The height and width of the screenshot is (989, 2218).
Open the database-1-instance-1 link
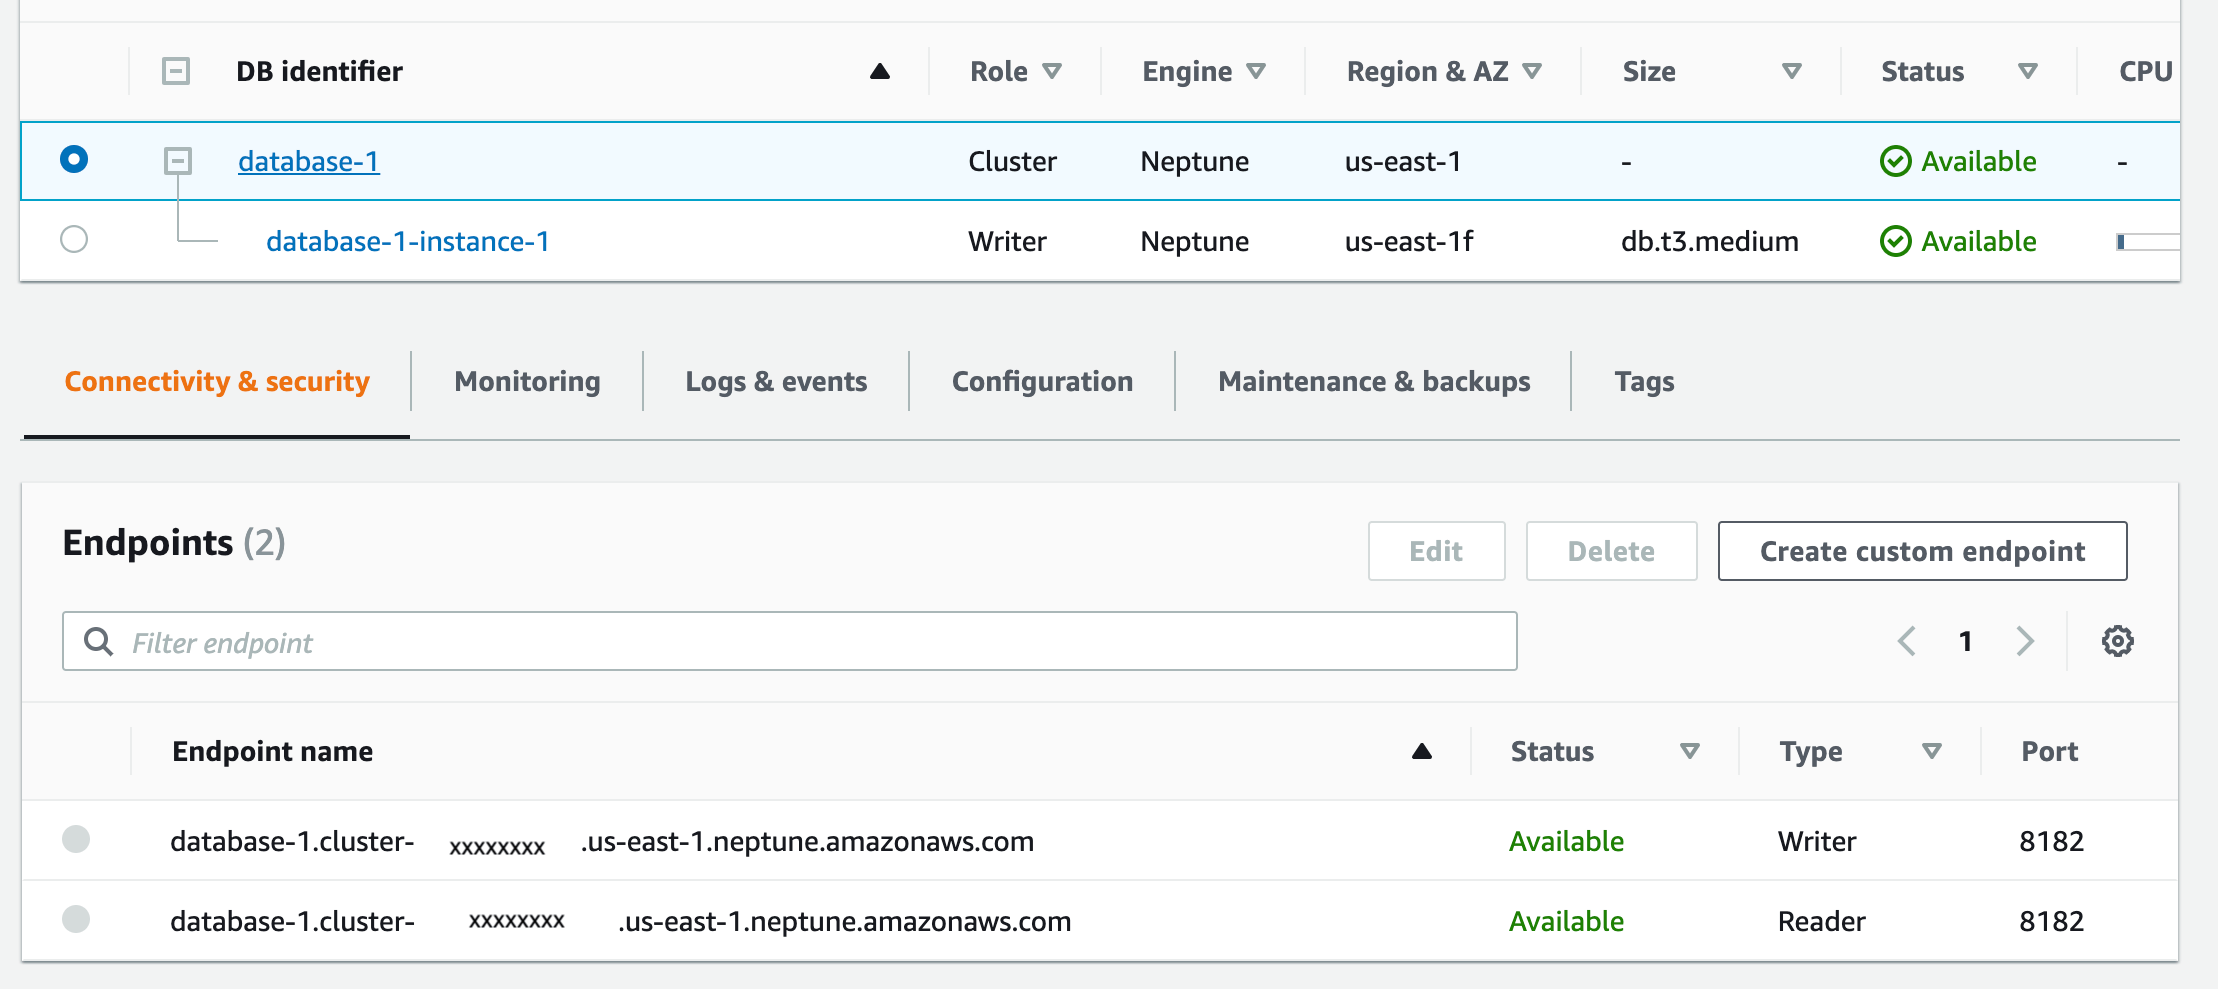[x=407, y=240]
